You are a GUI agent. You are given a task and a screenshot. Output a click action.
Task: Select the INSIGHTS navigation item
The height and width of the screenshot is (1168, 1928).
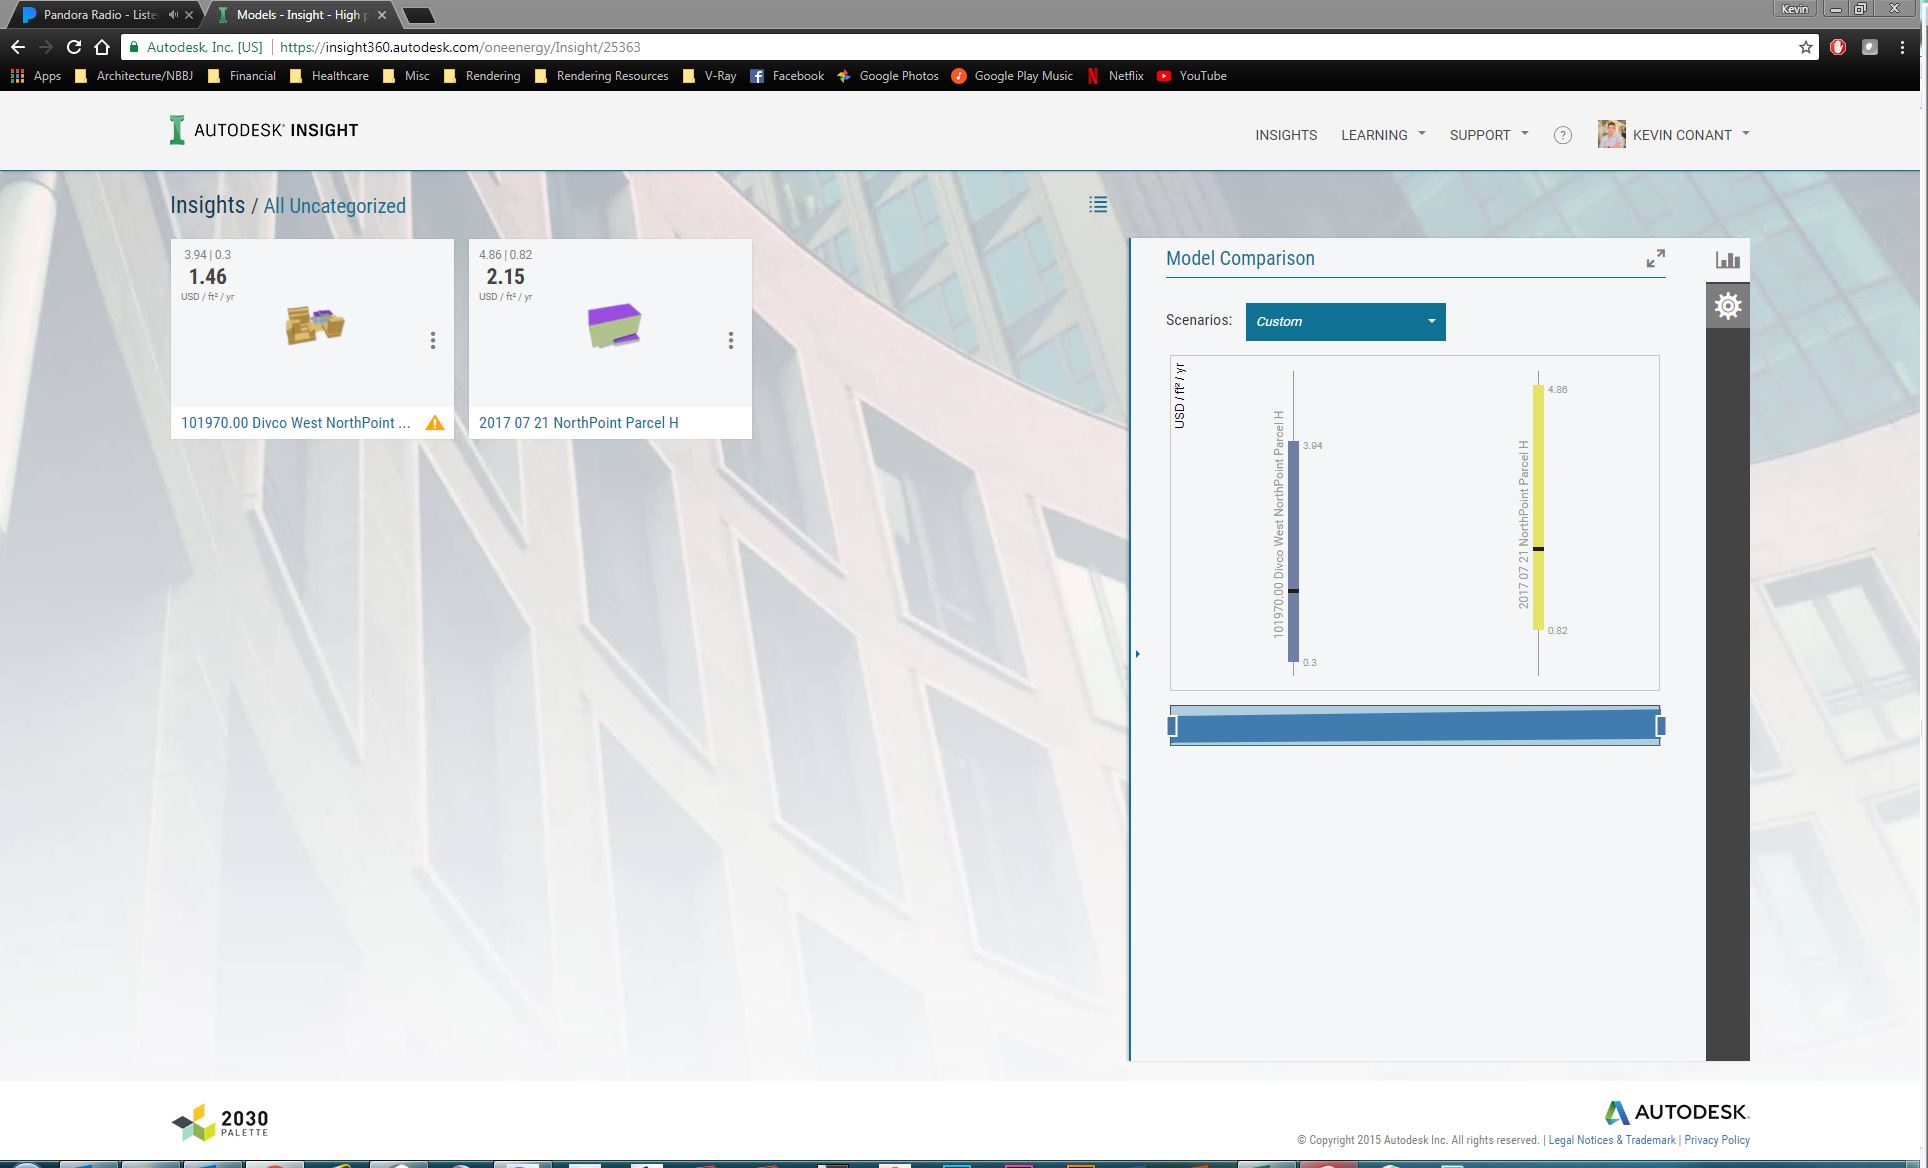coord(1286,134)
